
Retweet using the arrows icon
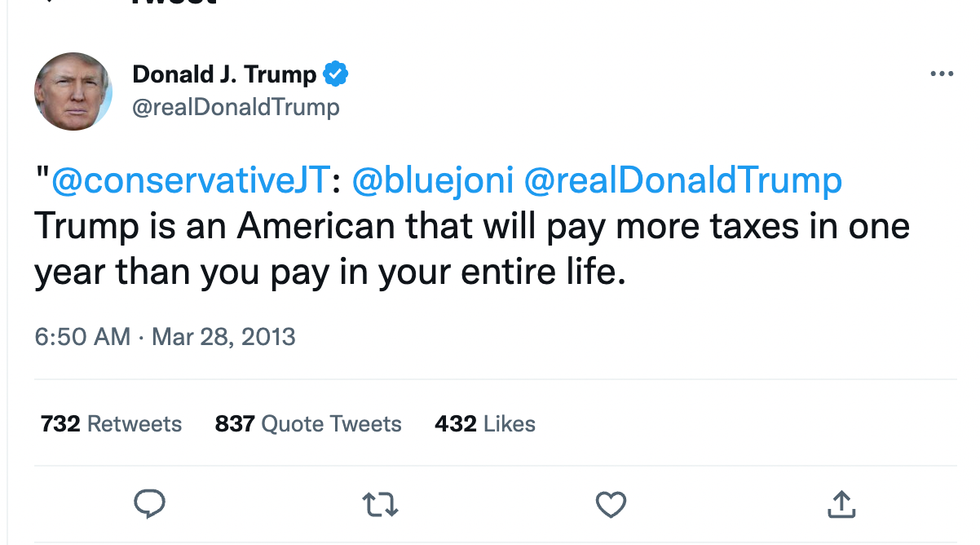(x=380, y=505)
